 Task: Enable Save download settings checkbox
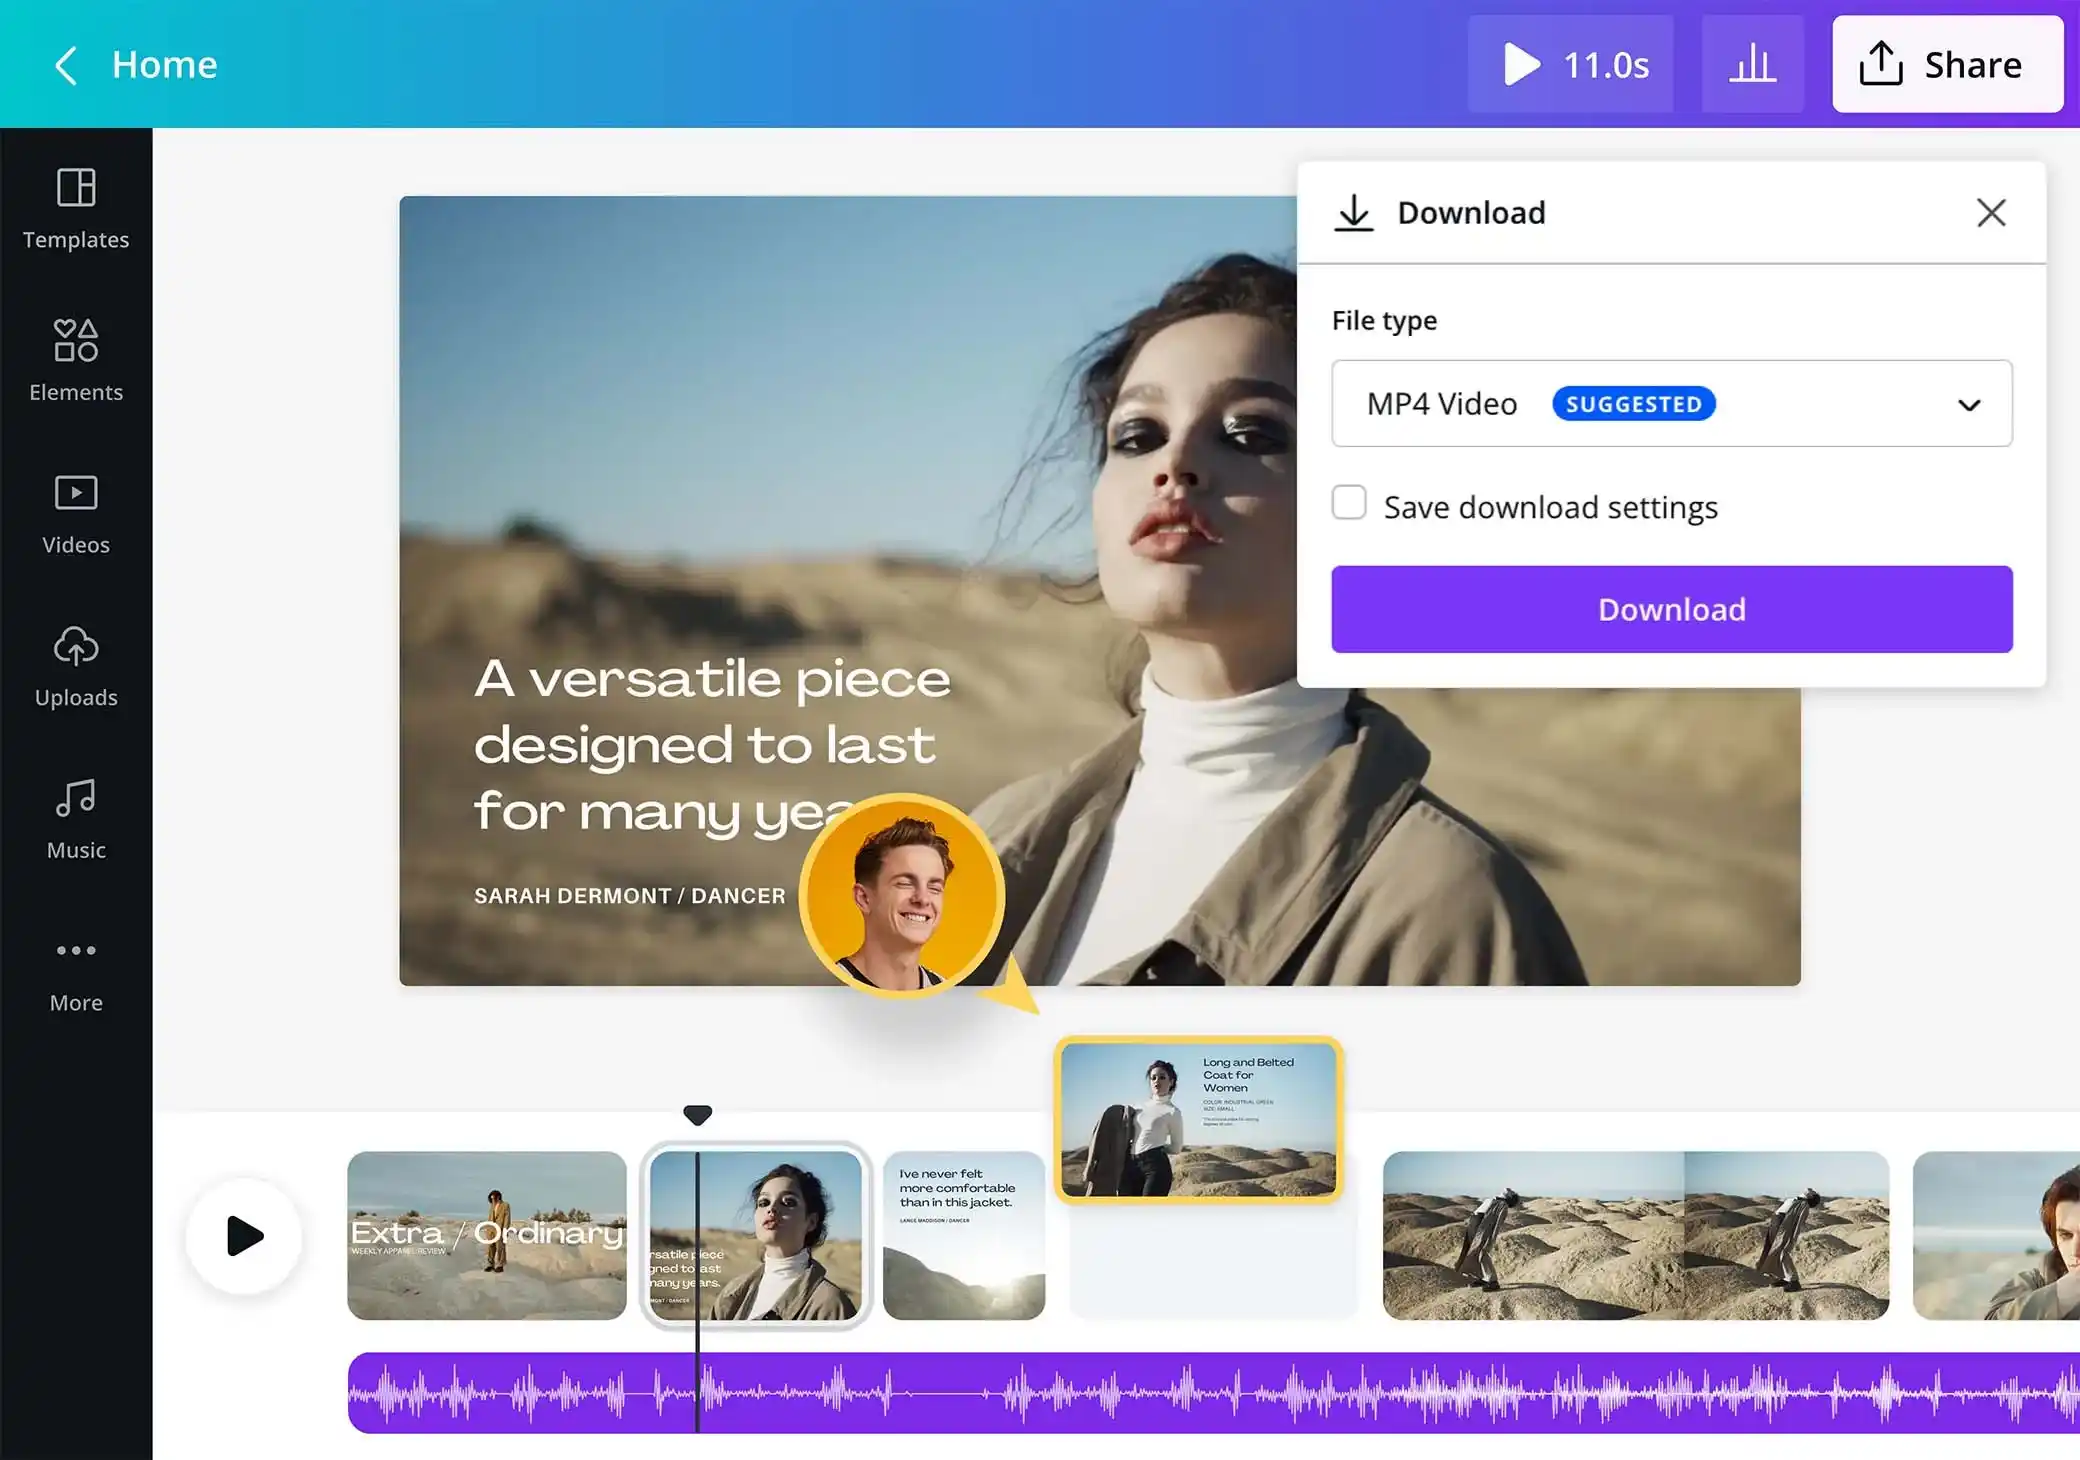[1350, 506]
